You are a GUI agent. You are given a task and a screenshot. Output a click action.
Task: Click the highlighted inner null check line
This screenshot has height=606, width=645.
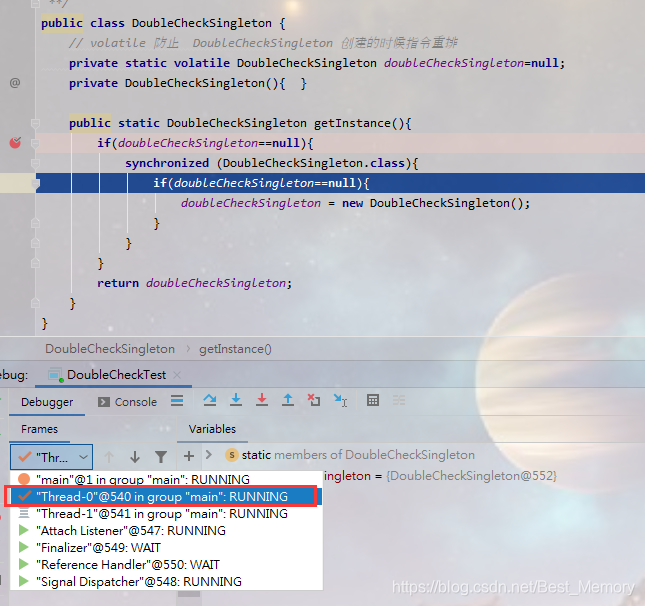[x=340, y=183]
